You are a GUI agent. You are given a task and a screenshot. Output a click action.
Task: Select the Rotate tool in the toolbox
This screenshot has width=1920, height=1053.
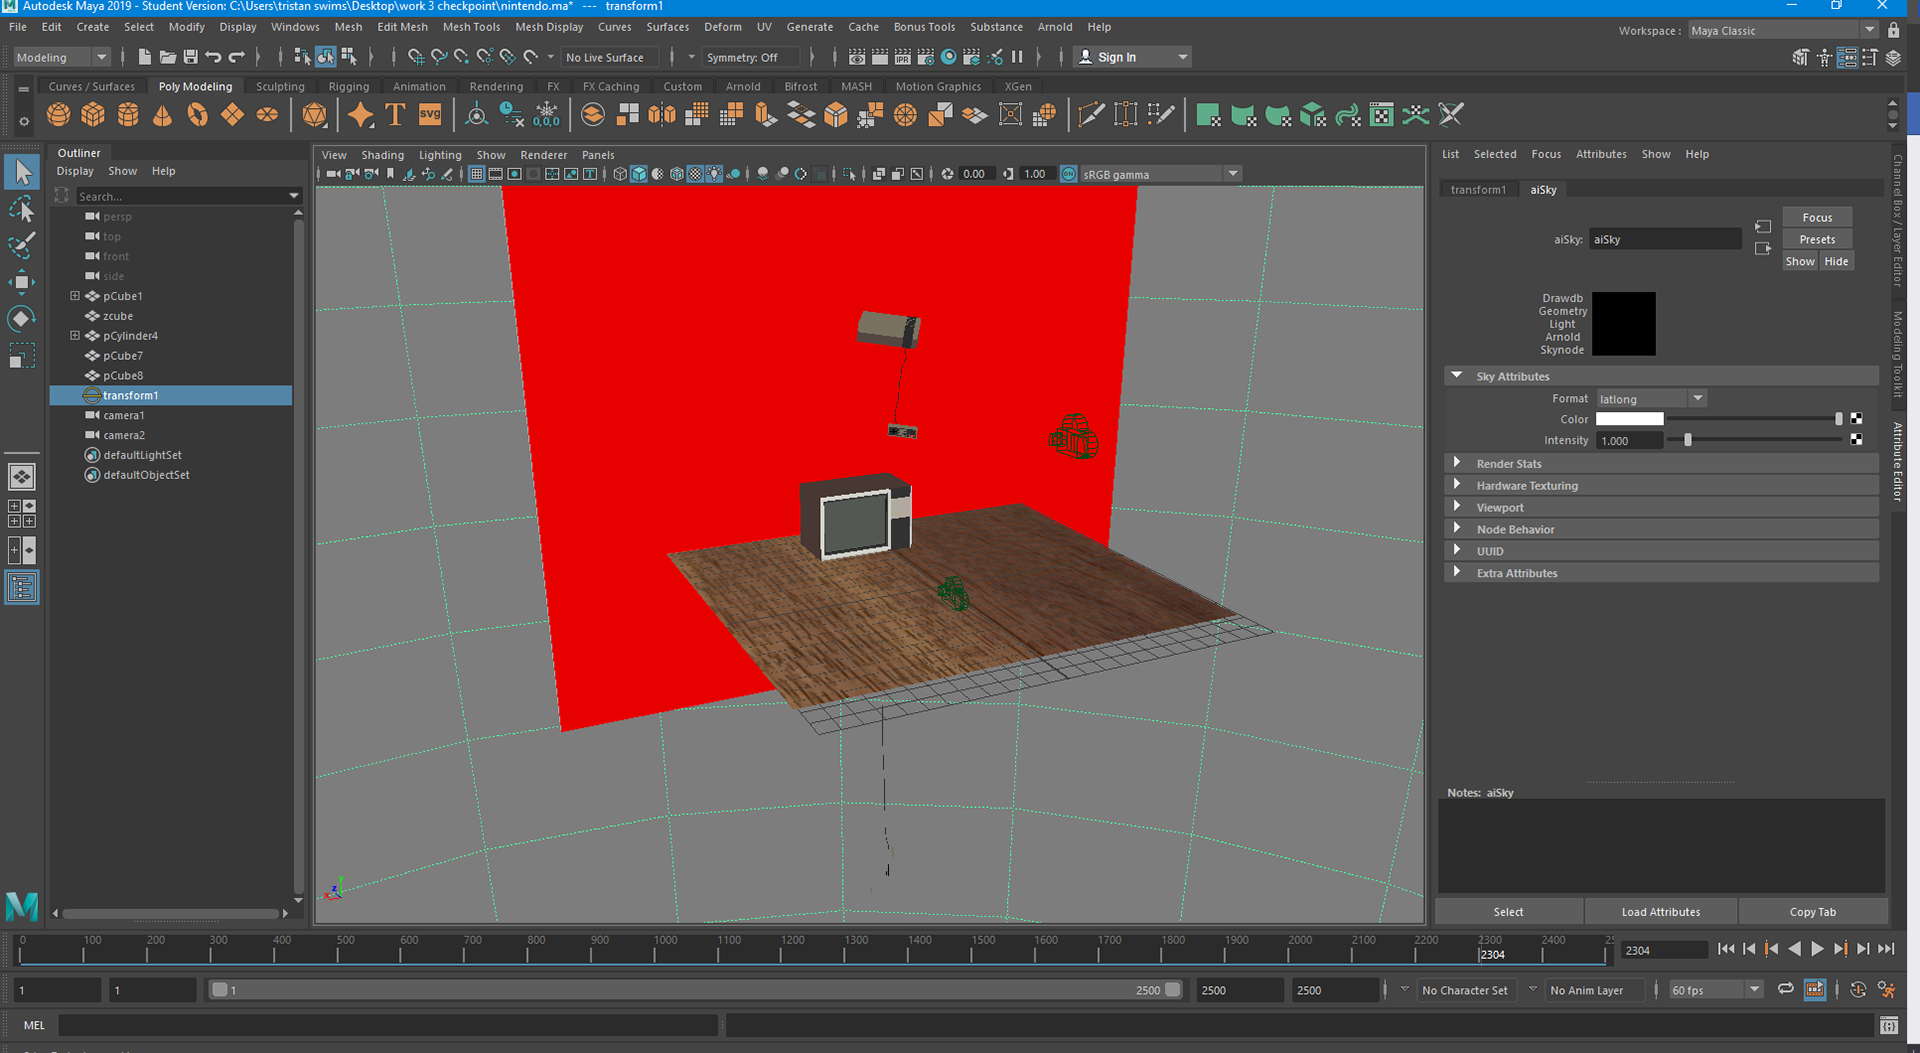click(21, 319)
